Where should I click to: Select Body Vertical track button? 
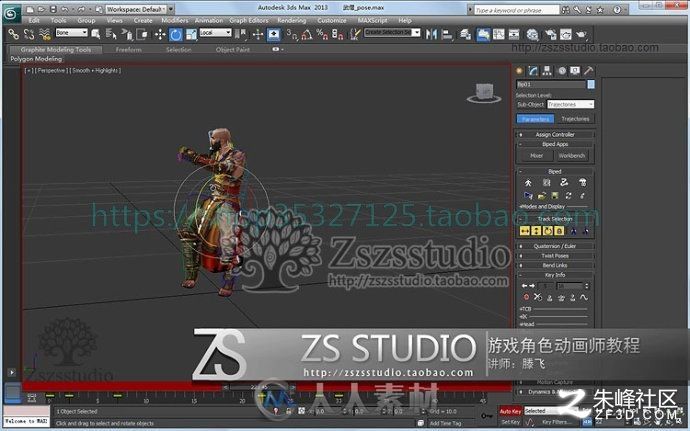(536, 231)
